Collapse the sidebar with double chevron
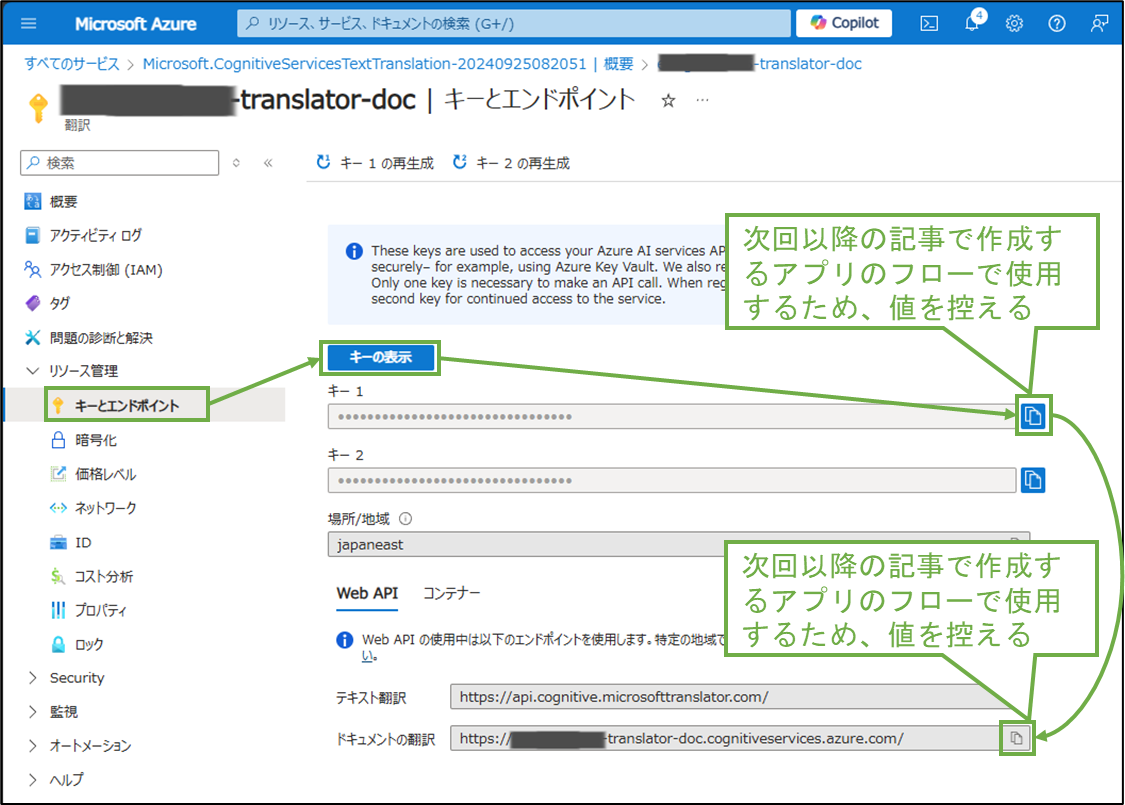1125x805 pixels. [268, 163]
